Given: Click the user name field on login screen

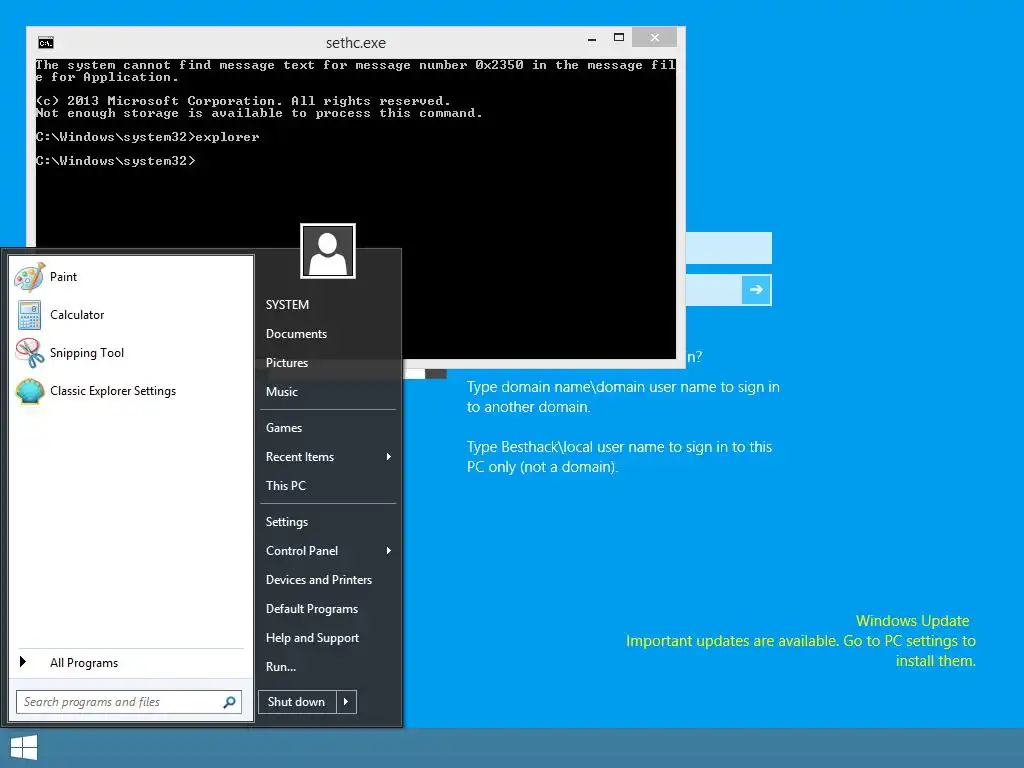Looking at the screenshot, I should (729, 248).
